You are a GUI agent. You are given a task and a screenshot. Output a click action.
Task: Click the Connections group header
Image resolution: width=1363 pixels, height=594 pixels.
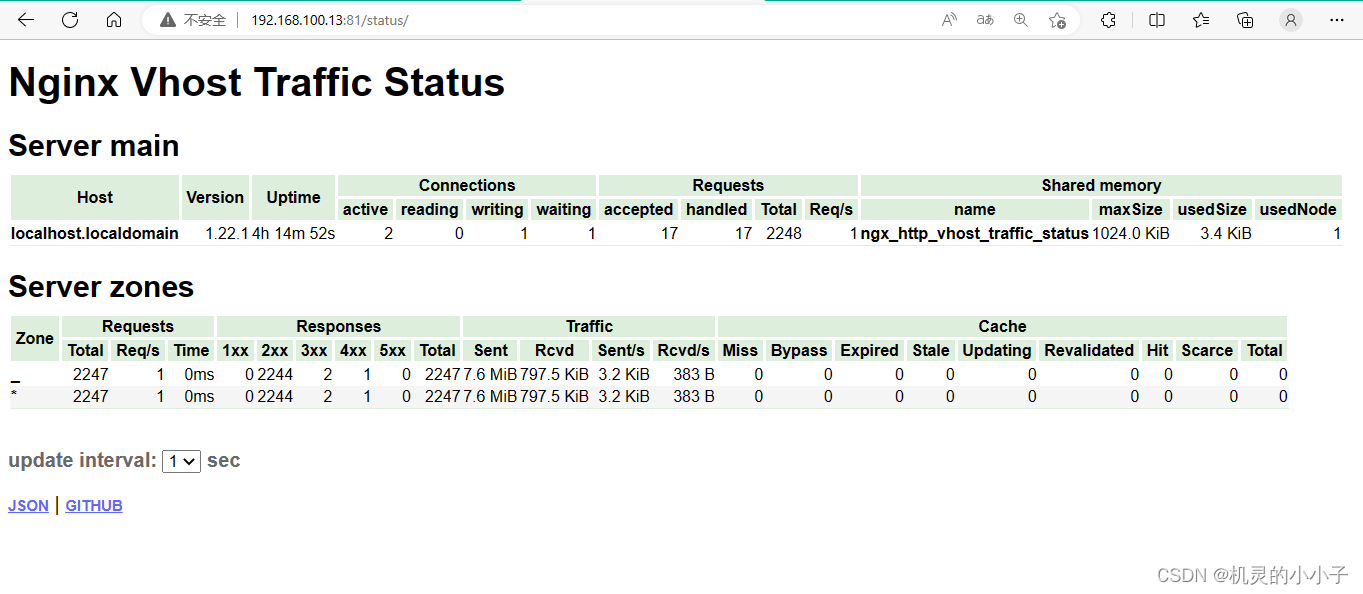(x=467, y=185)
